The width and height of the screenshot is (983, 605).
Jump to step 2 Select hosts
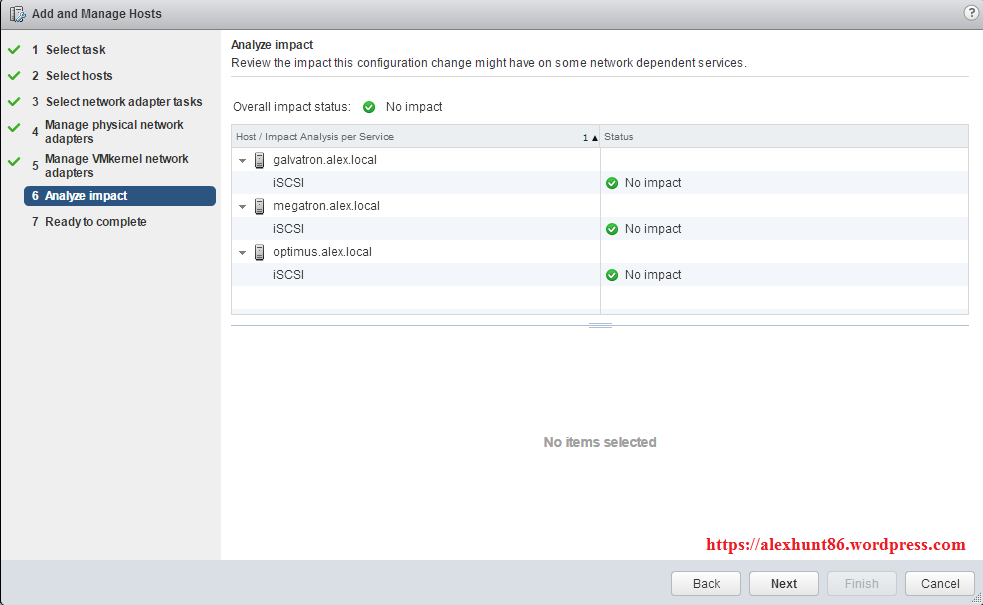pos(79,76)
